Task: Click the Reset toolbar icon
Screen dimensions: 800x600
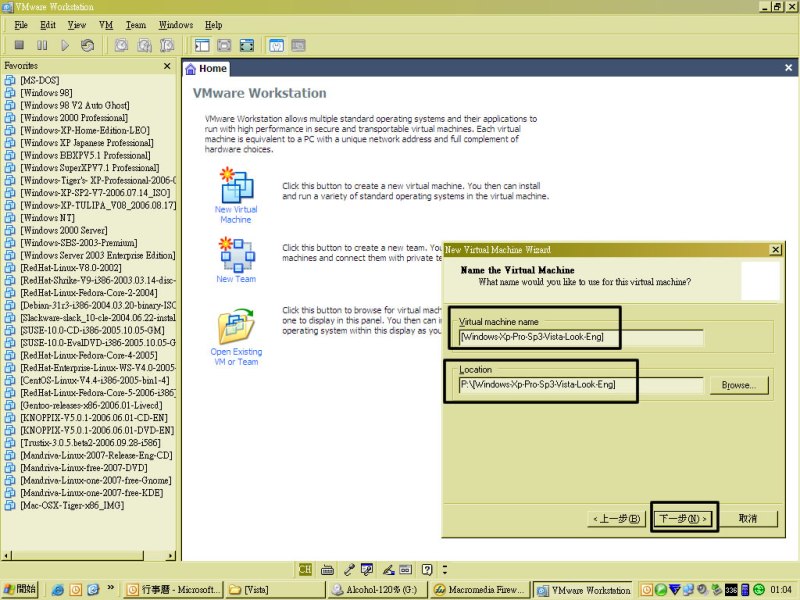Action: pyautogui.click(x=87, y=45)
